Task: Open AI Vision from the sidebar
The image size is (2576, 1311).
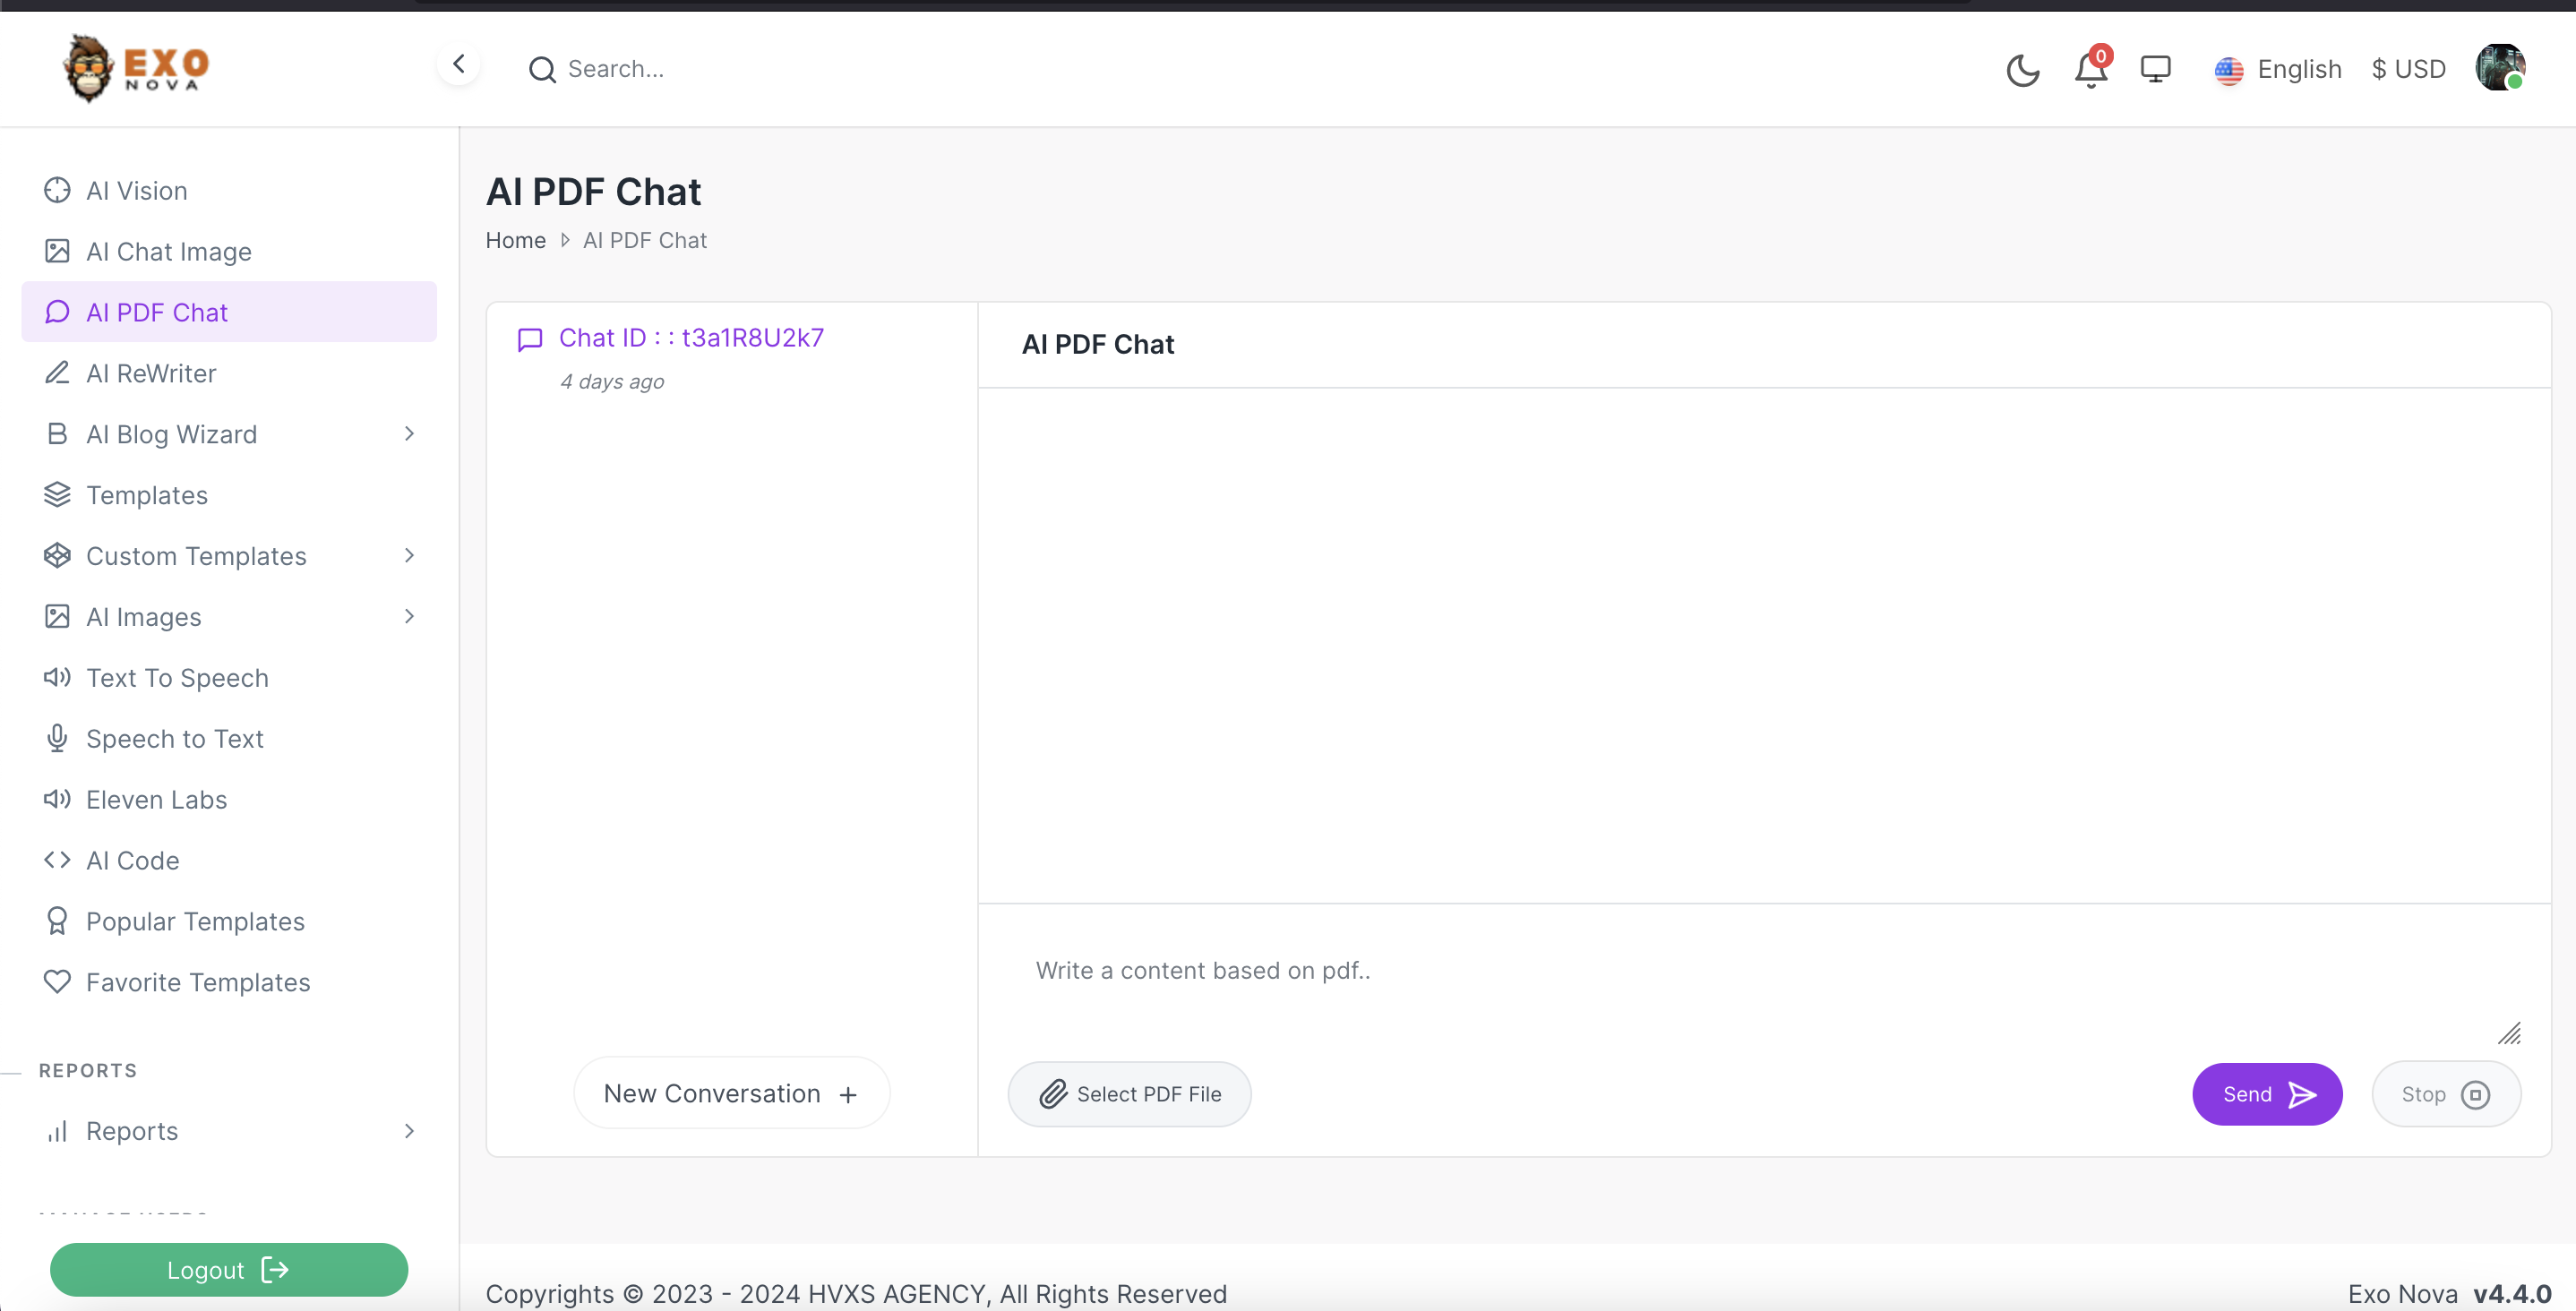Action: [x=136, y=191]
